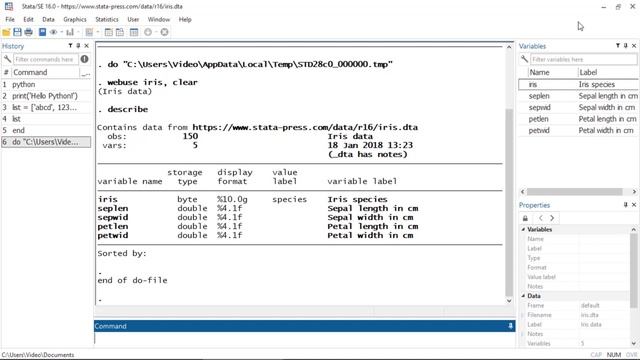Click into the Command input box
640x360 pixels.
coord(304,339)
